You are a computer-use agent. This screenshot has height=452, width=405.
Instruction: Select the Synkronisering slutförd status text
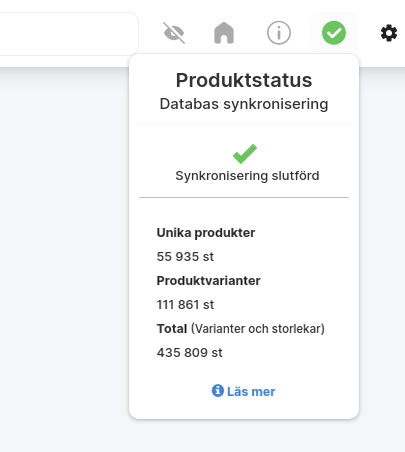tap(247, 176)
